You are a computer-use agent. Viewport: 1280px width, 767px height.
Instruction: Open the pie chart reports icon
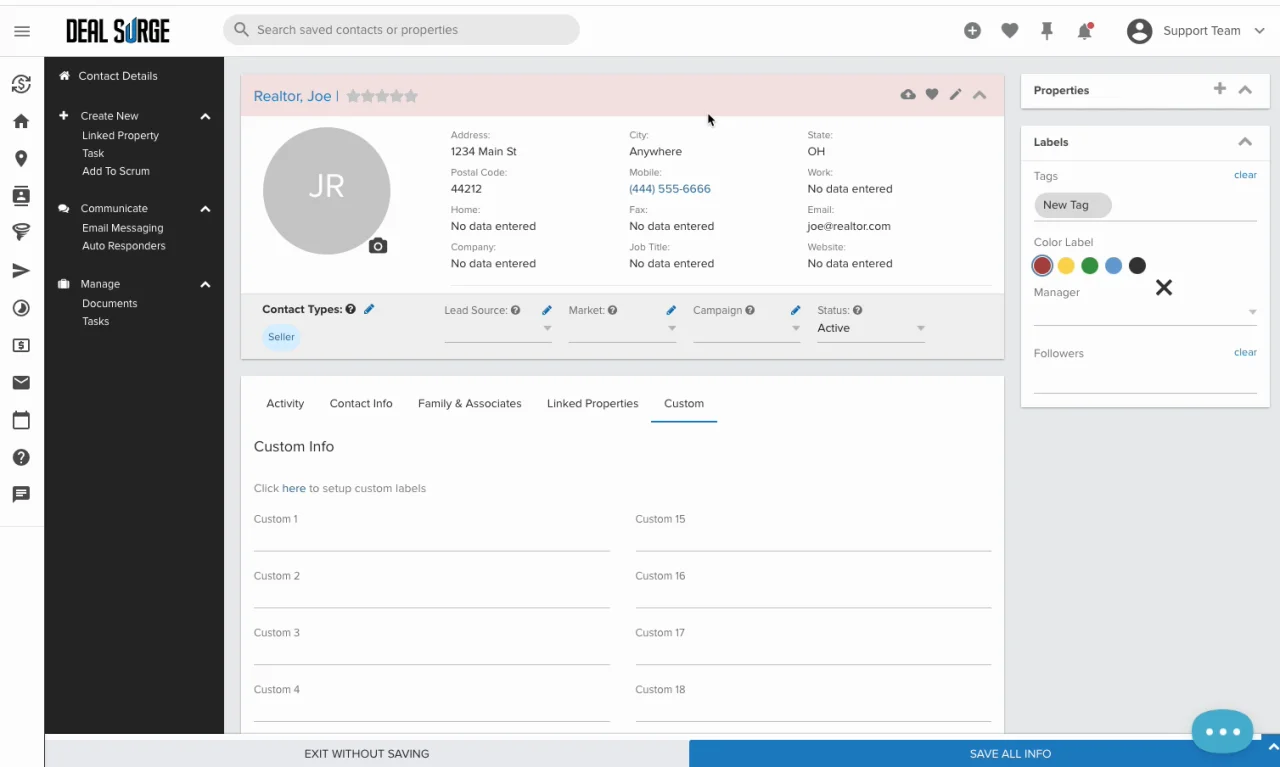click(21, 308)
